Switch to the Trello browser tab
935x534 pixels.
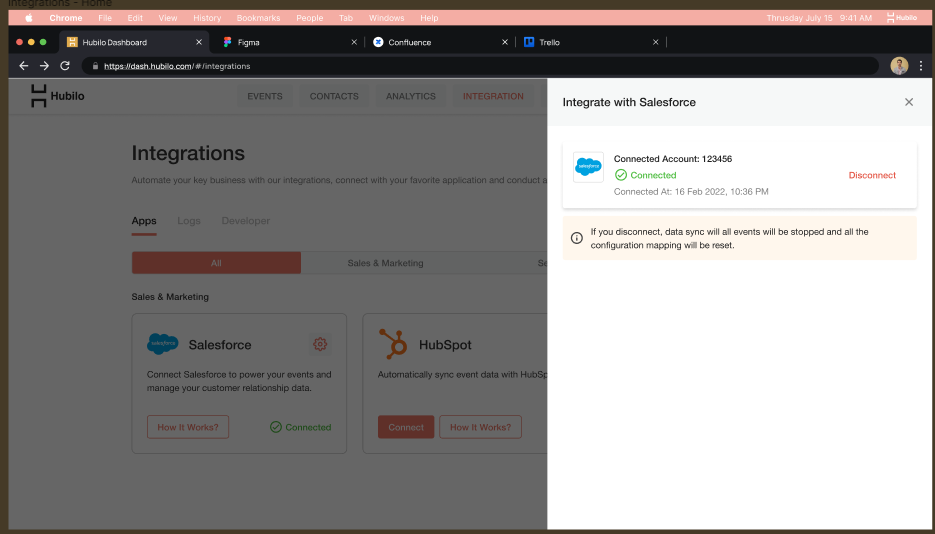(591, 42)
